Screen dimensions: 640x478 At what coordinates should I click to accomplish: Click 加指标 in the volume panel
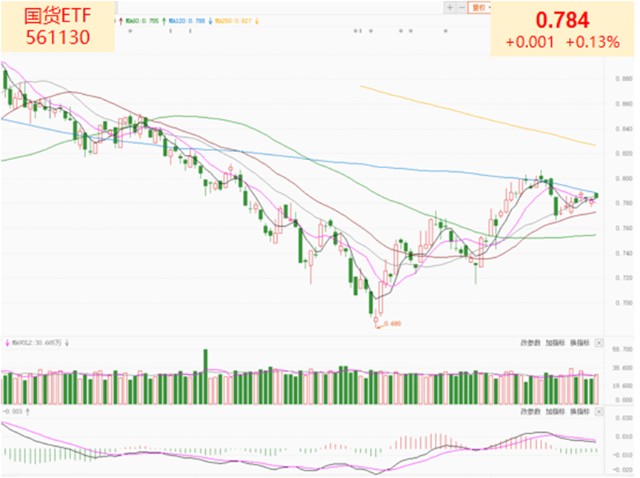[x=555, y=343]
